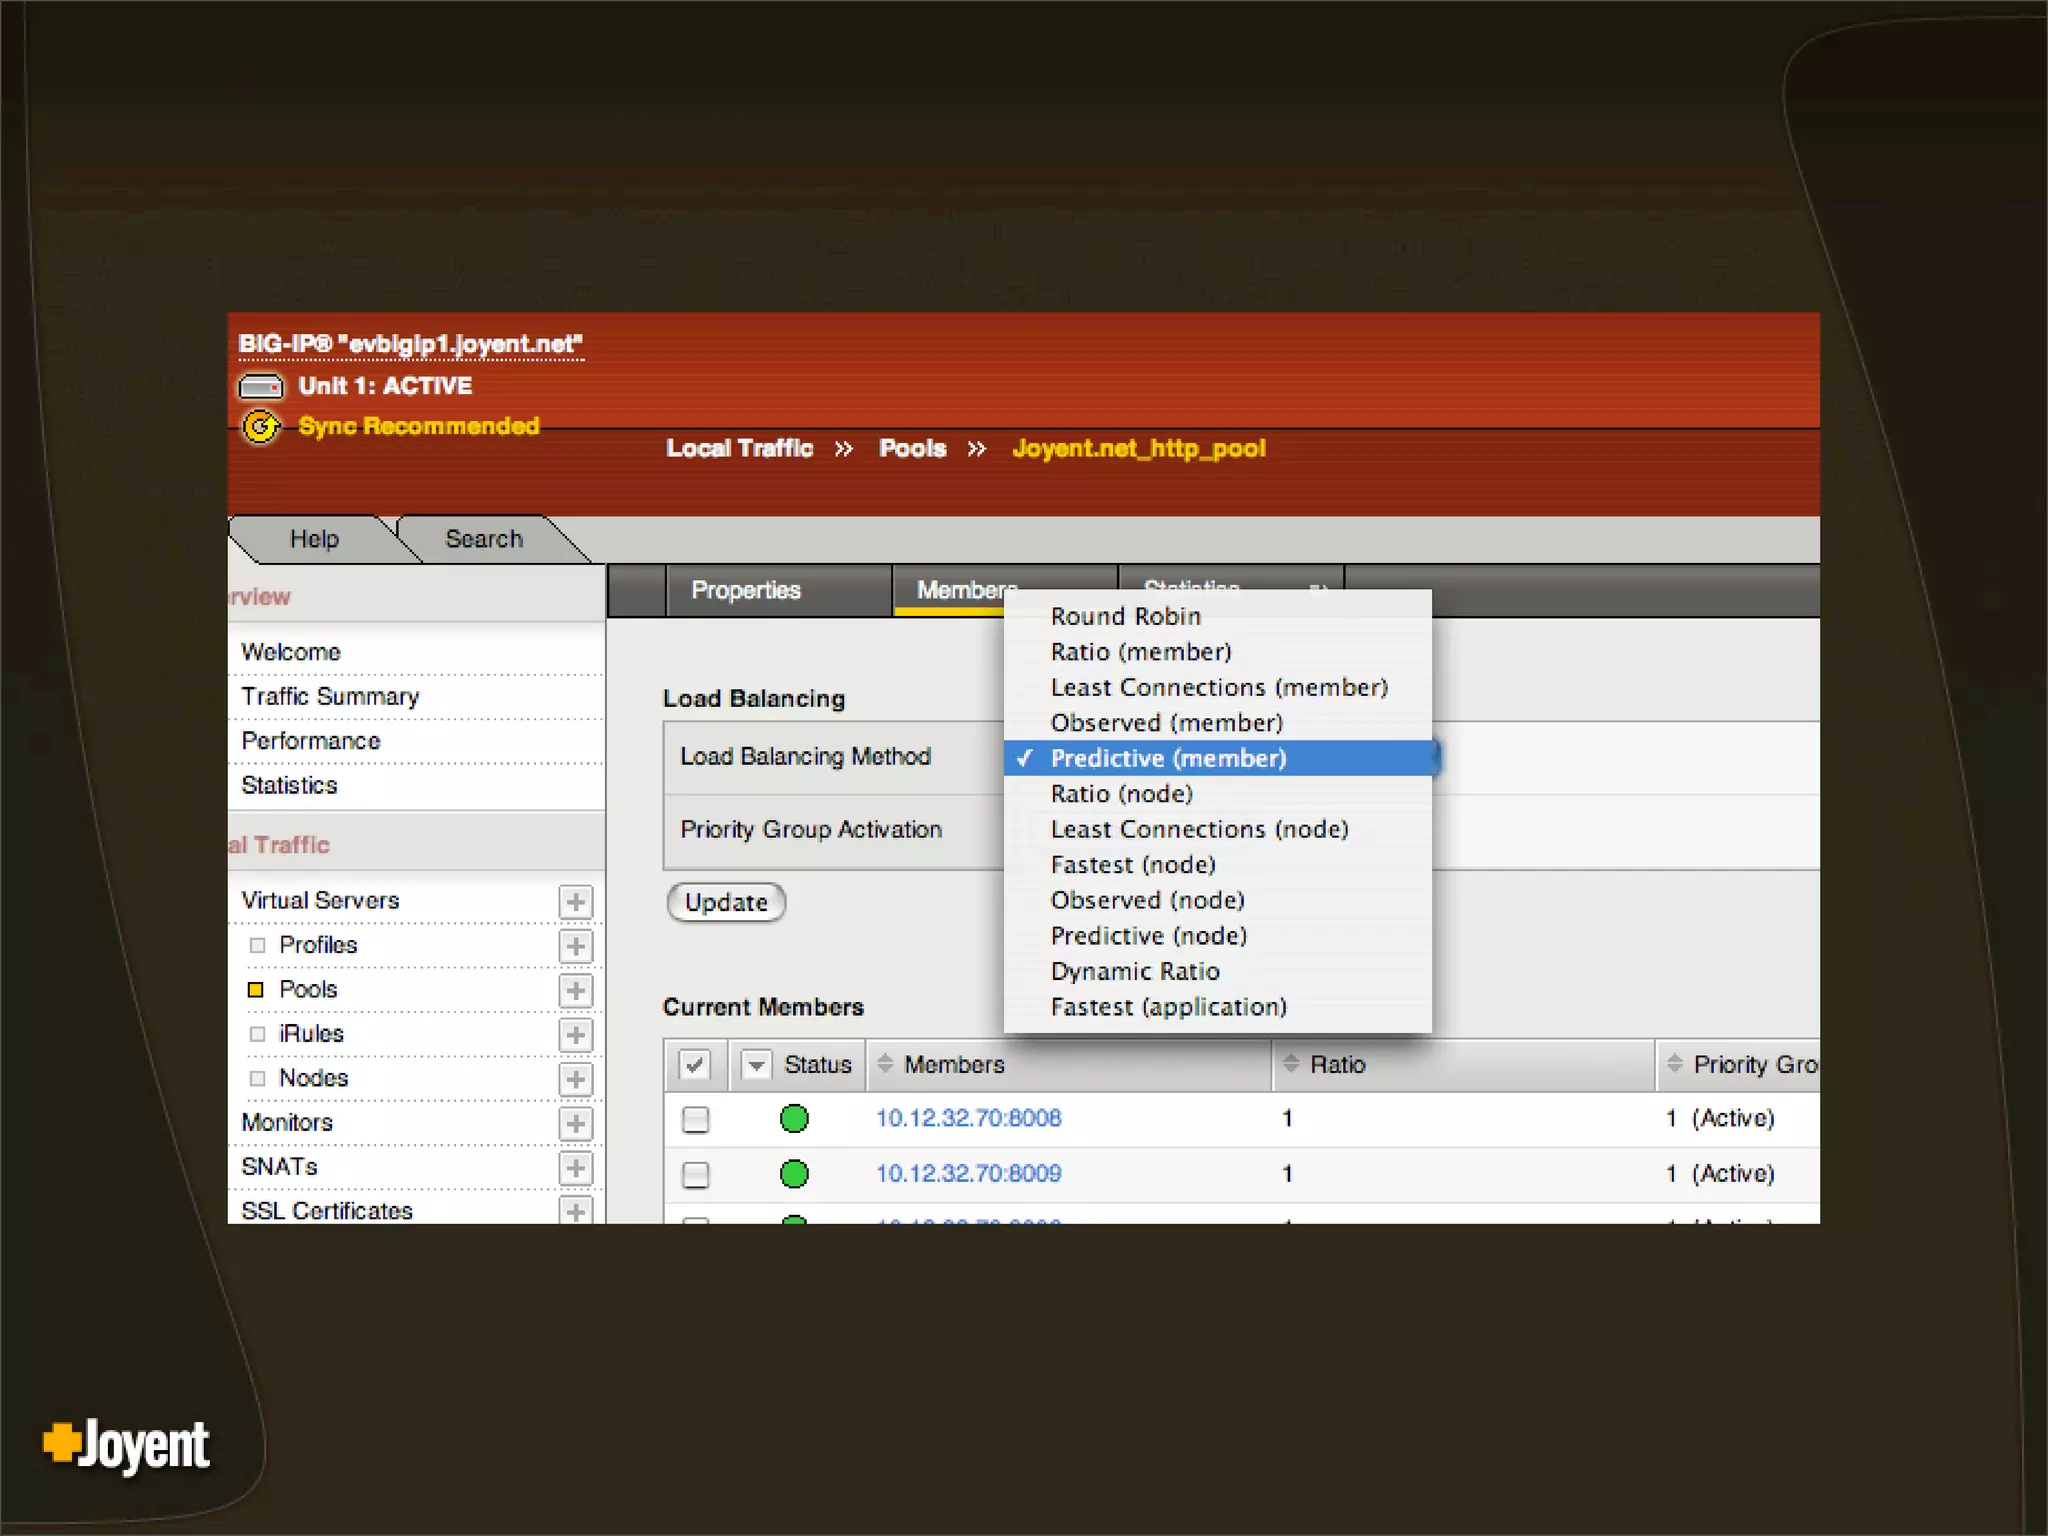Viewport: 2048px width, 1536px height.
Task: Open Traffic Summary in the sidebar
Action: click(x=330, y=696)
